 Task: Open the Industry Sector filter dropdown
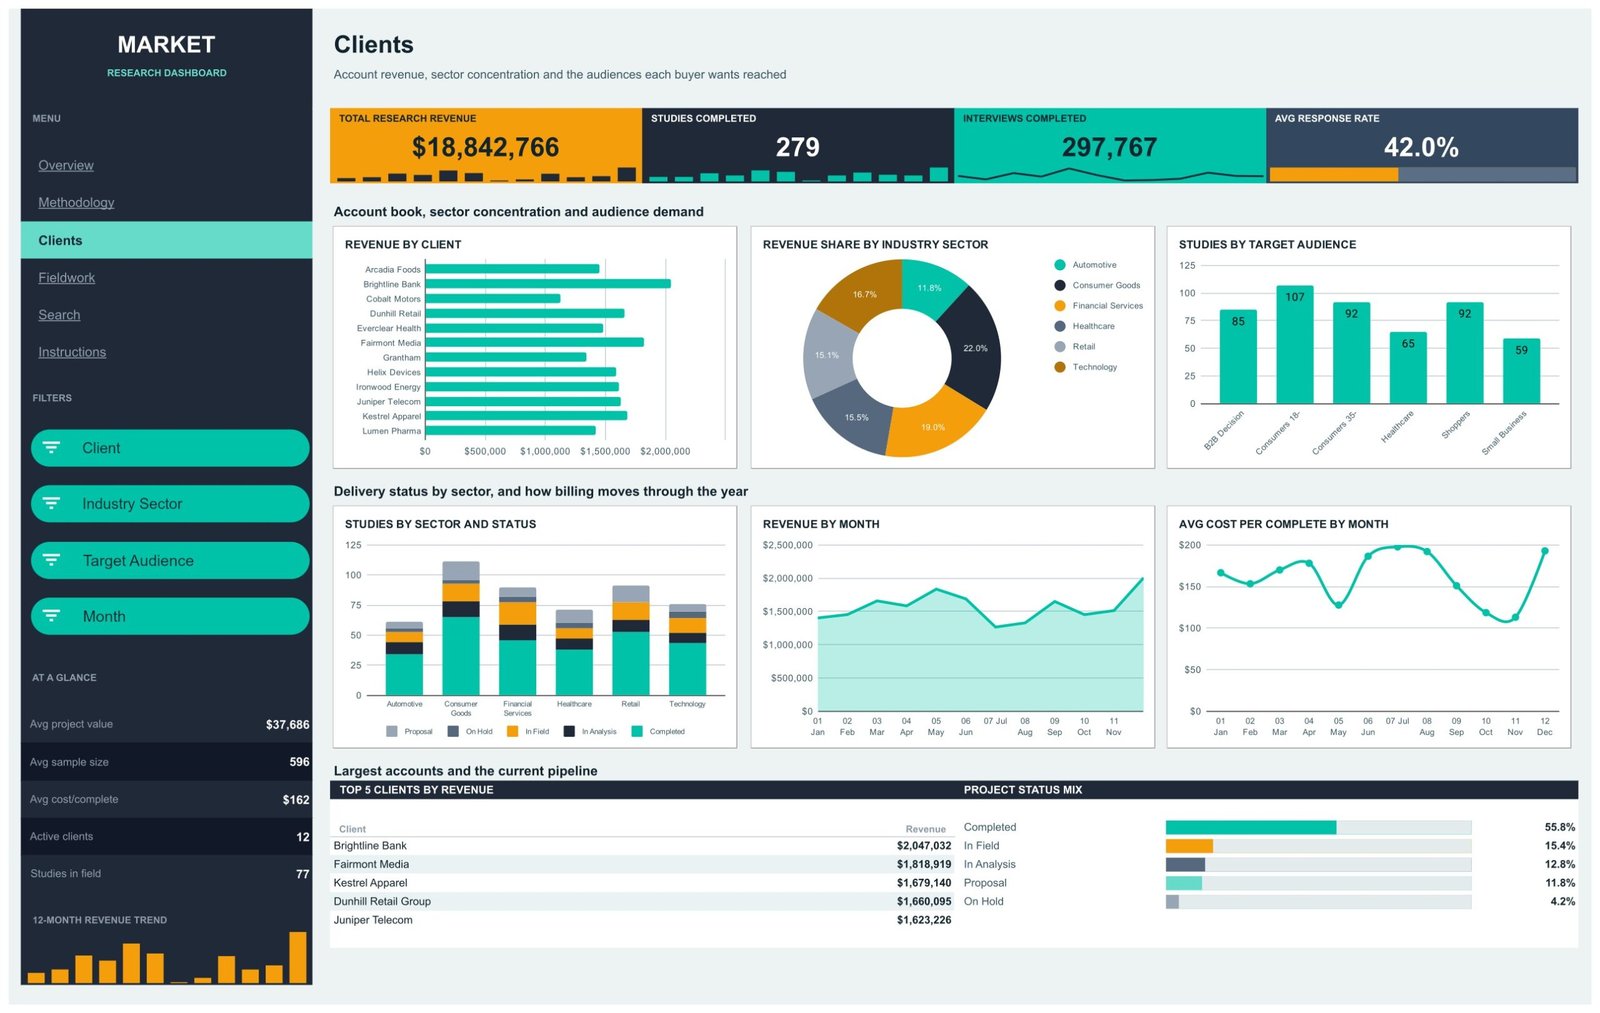(x=170, y=504)
